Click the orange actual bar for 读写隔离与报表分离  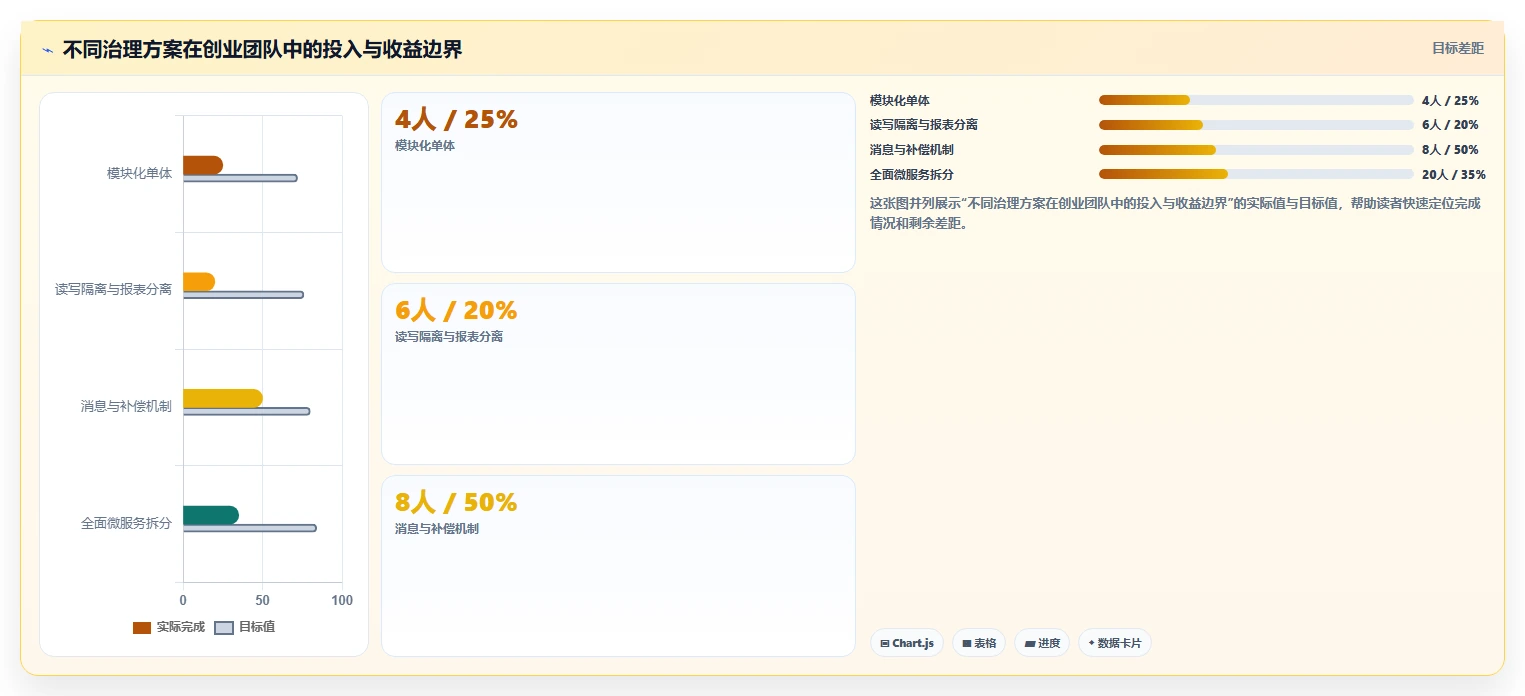199,282
